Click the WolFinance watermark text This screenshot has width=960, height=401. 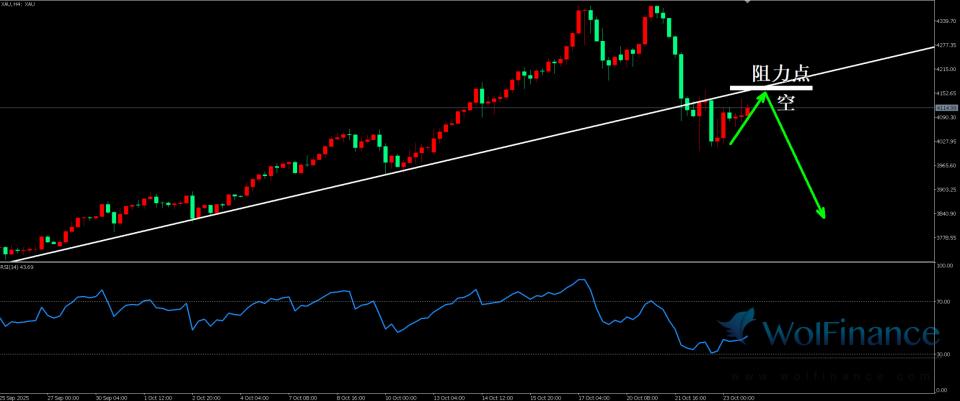coord(850,333)
